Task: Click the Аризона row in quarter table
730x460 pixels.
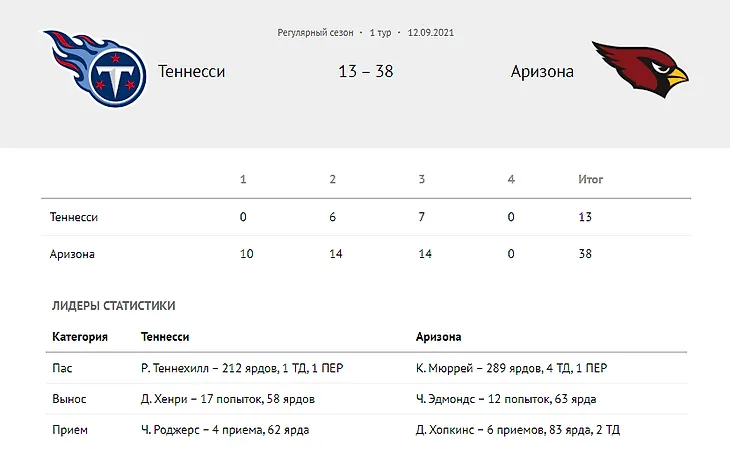Action: click(x=366, y=254)
